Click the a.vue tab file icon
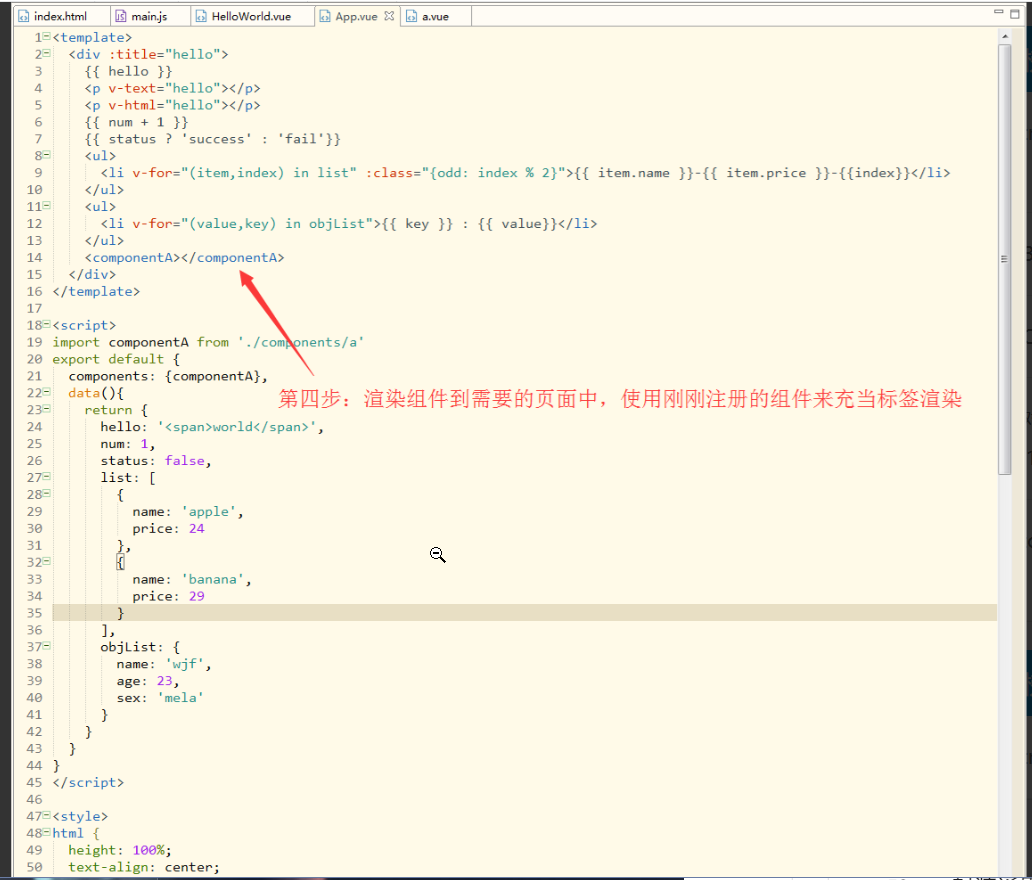This screenshot has width=1032, height=880. point(411,16)
